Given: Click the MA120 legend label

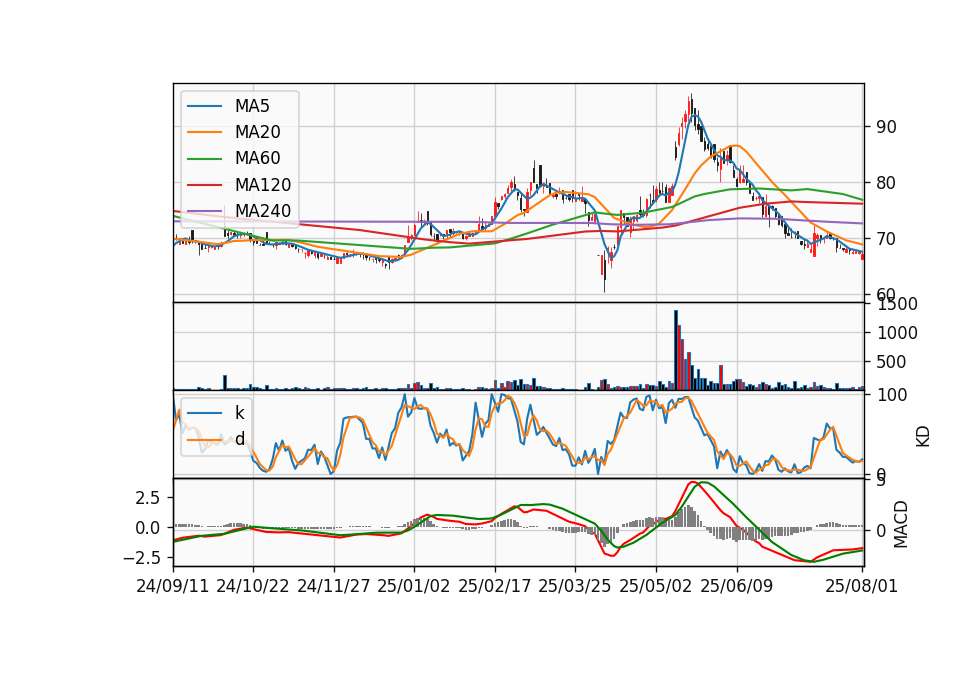Looking at the screenshot, I should [263, 184].
